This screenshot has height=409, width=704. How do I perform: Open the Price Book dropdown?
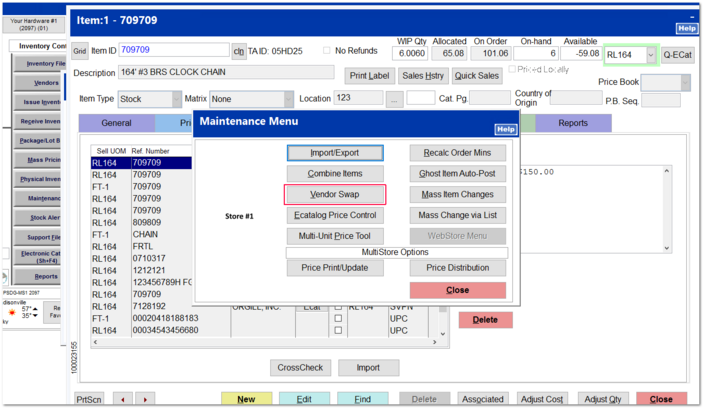[x=685, y=83]
